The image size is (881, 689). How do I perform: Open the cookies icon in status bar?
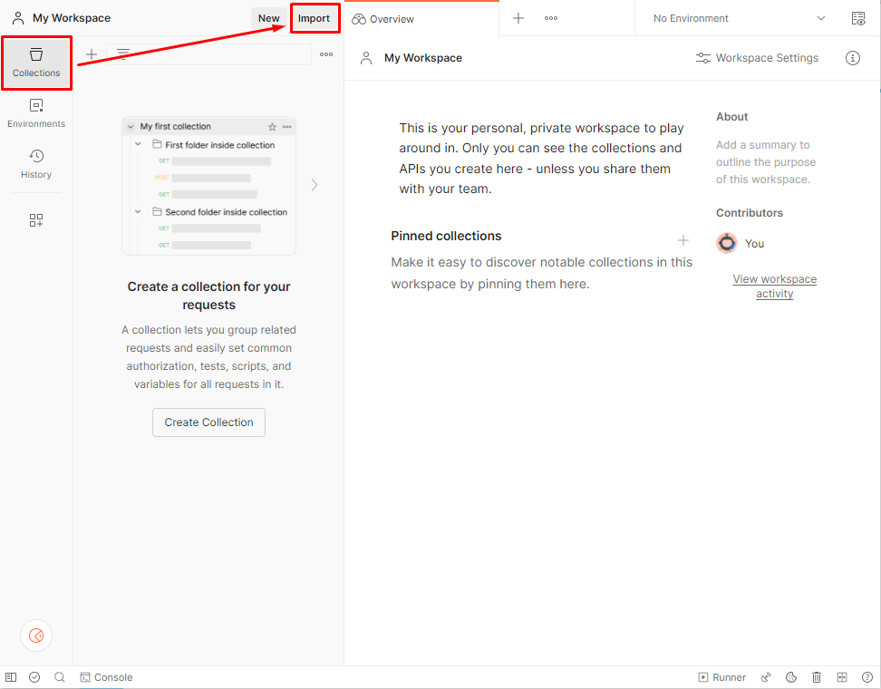click(x=791, y=677)
